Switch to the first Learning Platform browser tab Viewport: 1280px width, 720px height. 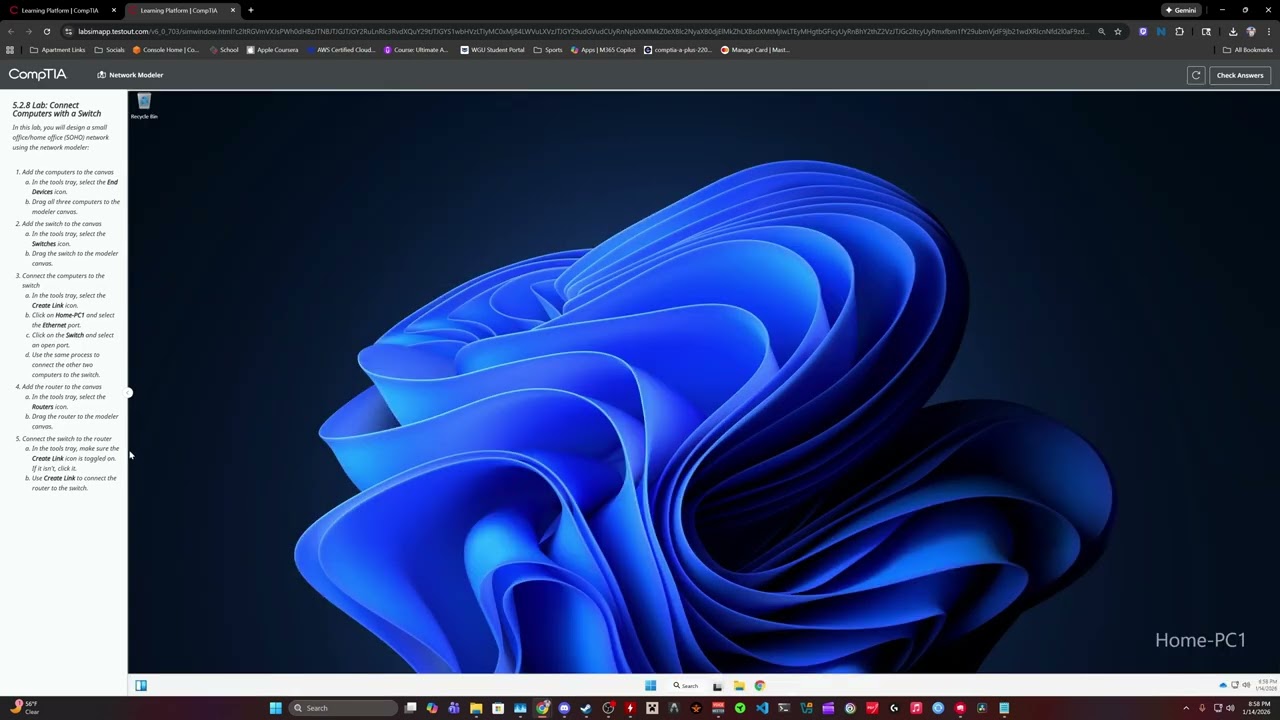click(61, 10)
